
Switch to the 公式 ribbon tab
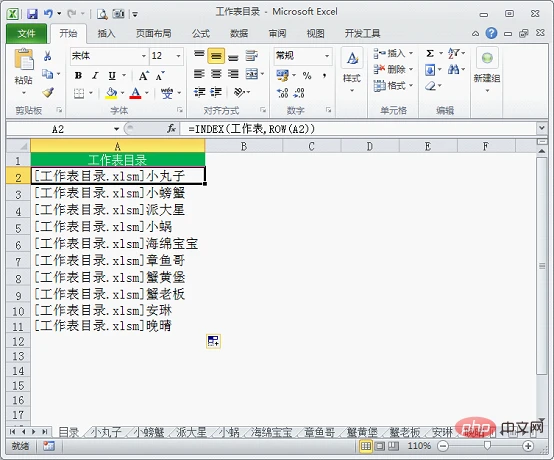pos(201,34)
